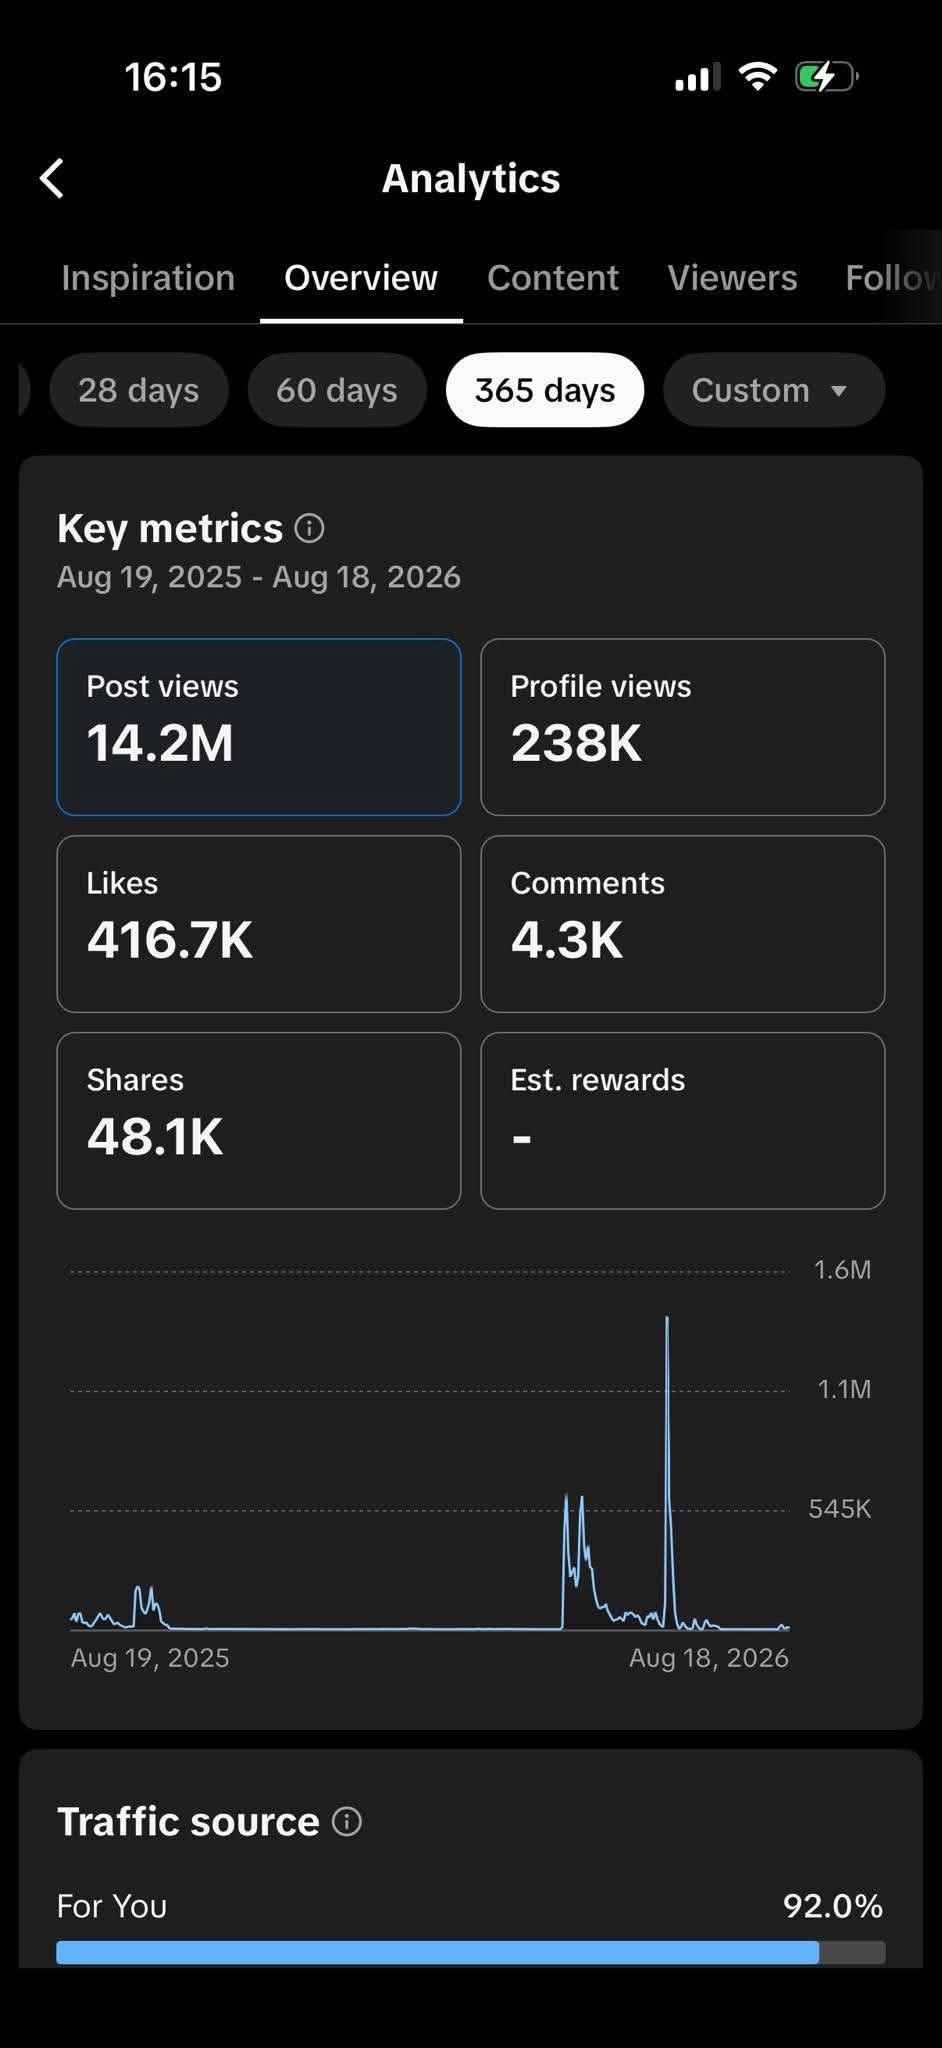Select the Profile views metric card
The height and width of the screenshot is (2048, 942).
(x=683, y=727)
